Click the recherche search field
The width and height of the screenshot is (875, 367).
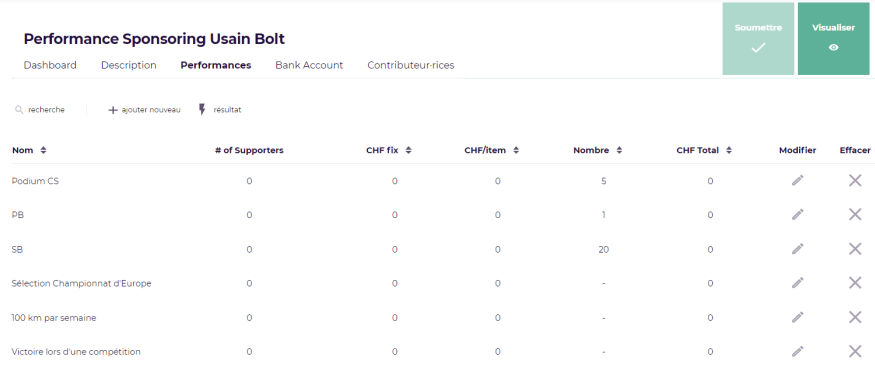46,110
